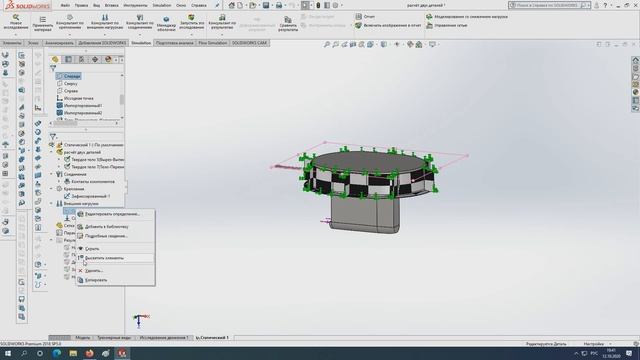Screen dimensions: 640x360
Task: Click Manage Network (Управление сетью) button
Action: tap(447, 25)
